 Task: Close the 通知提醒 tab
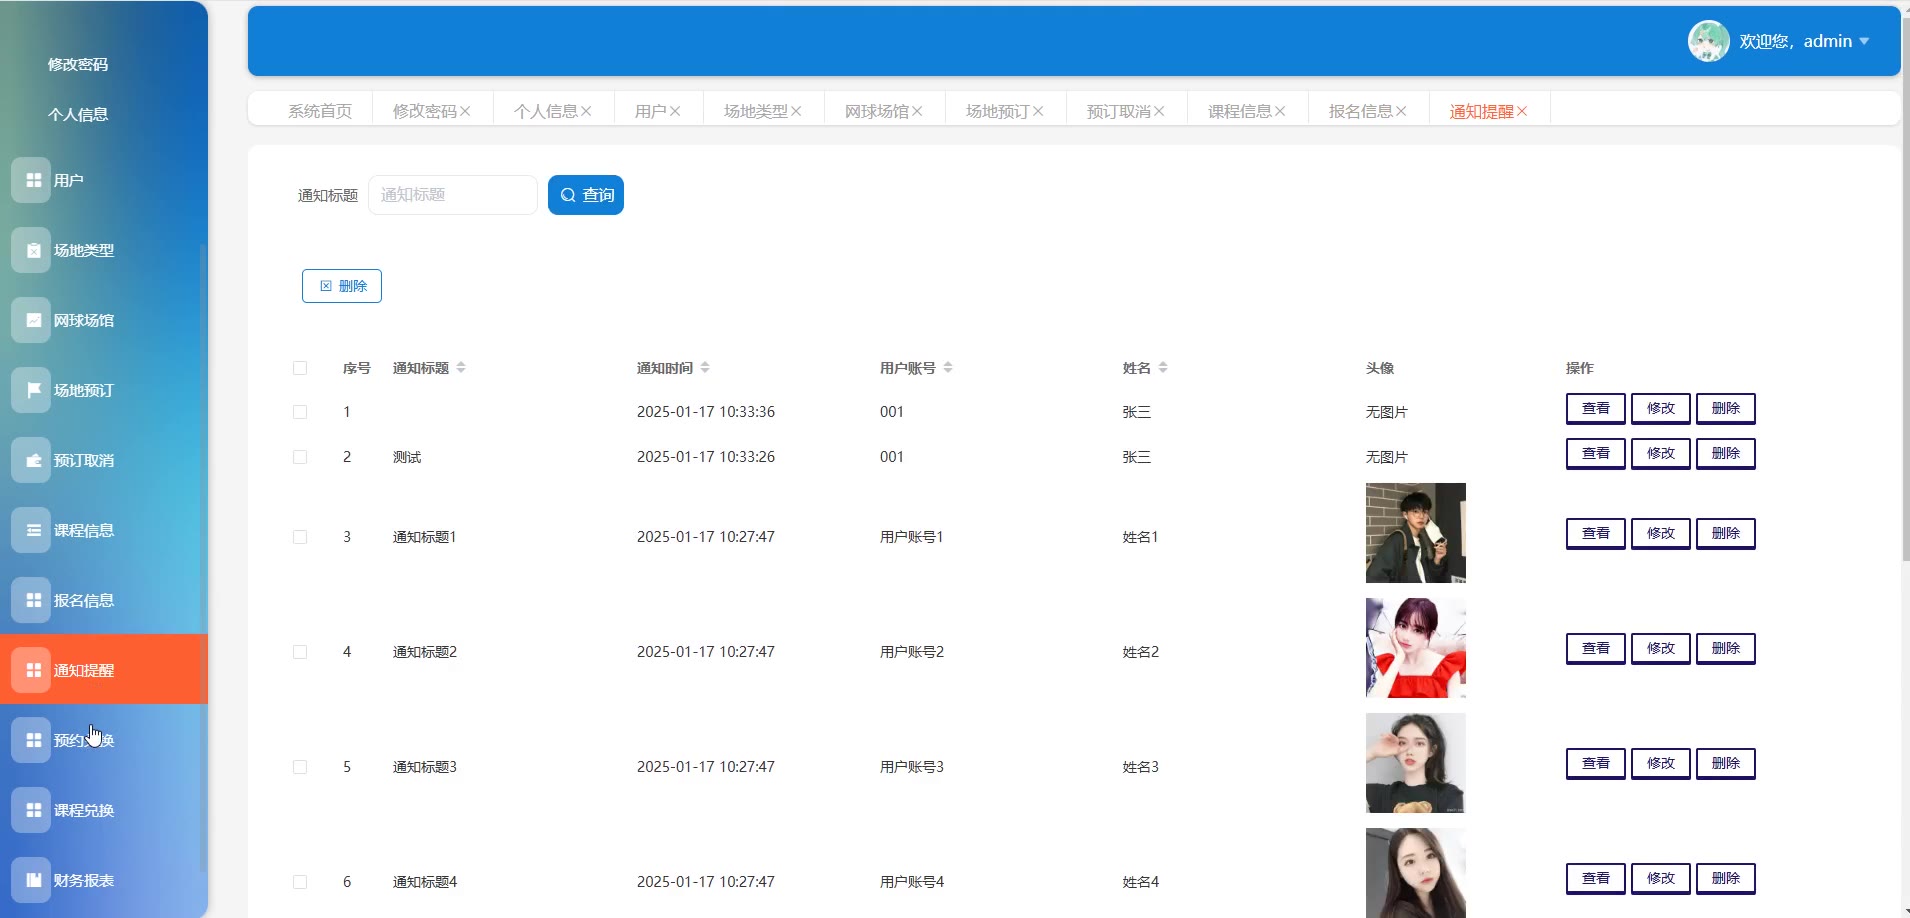point(1522,111)
